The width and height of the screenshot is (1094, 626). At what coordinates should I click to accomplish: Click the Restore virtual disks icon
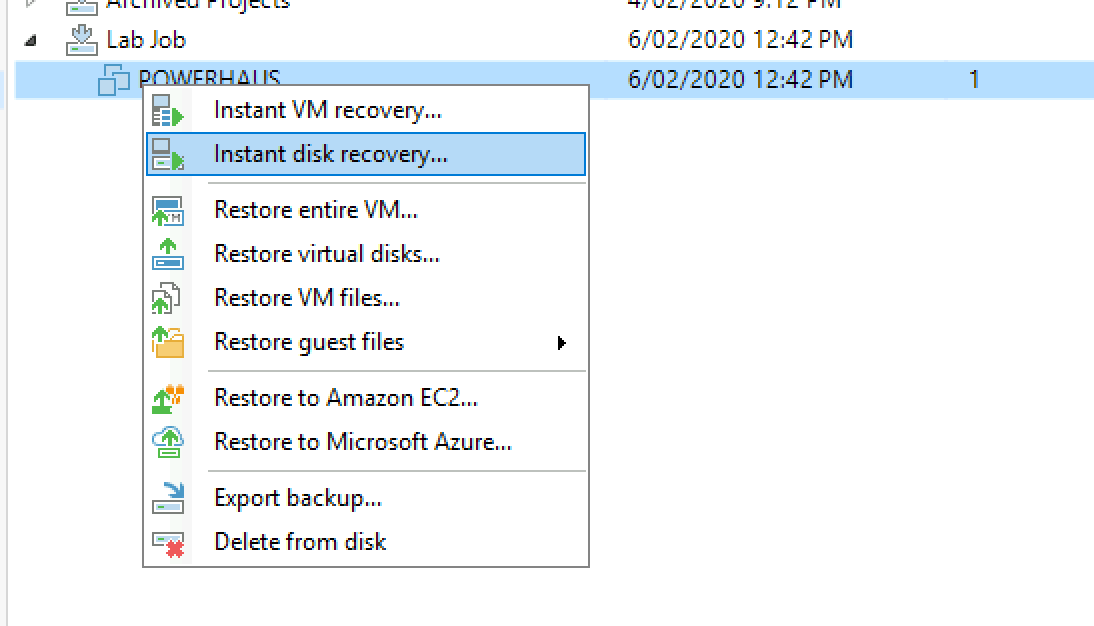pyautogui.click(x=167, y=254)
